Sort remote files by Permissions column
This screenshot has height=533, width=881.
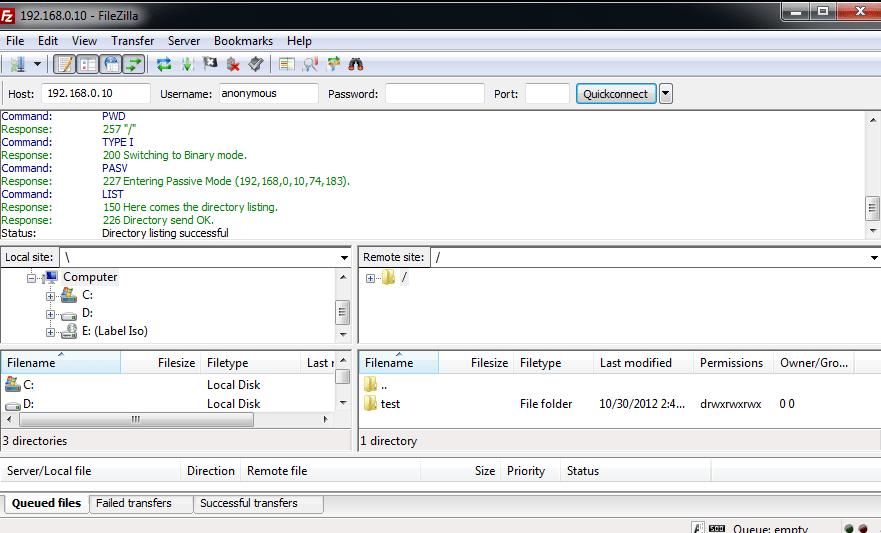pyautogui.click(x=733, y=363)
